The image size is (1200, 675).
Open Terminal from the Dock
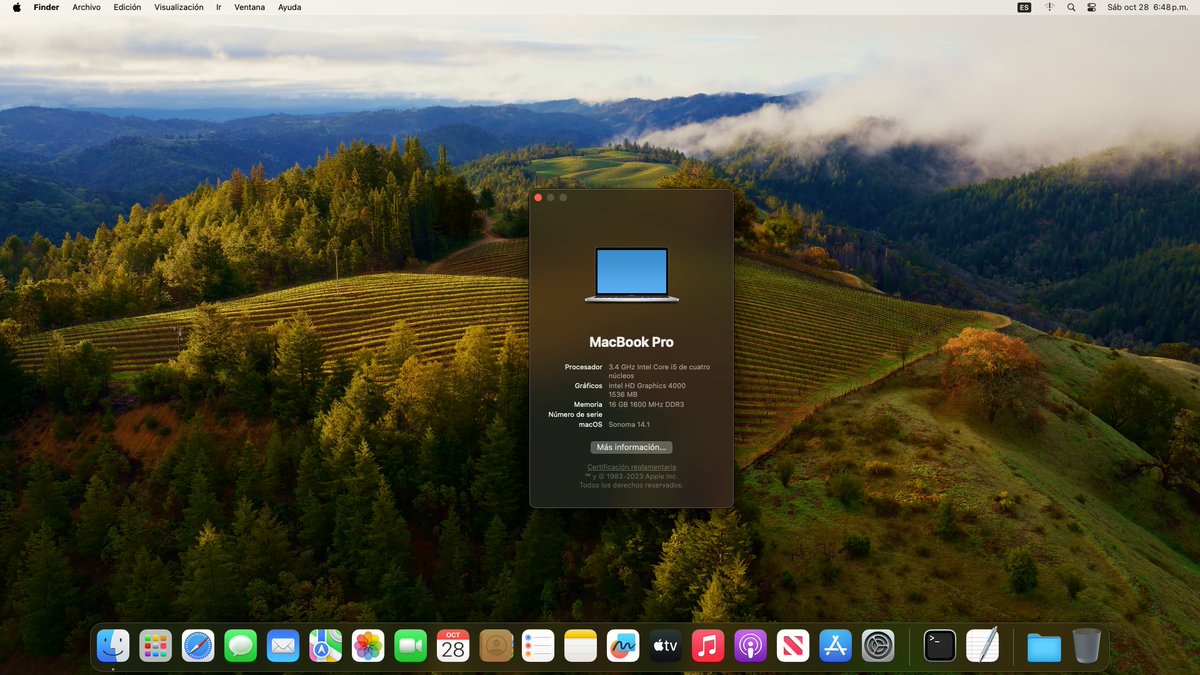pyautogui.click(x=938, y=645)
